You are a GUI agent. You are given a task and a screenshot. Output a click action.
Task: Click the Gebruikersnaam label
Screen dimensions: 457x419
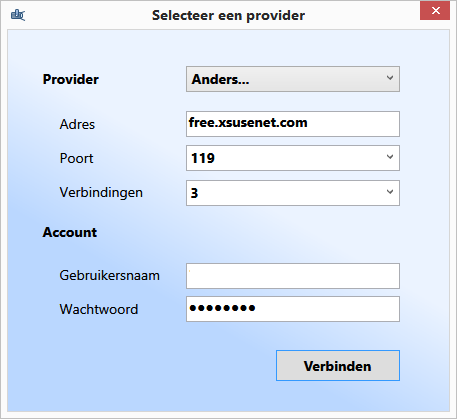110,276
